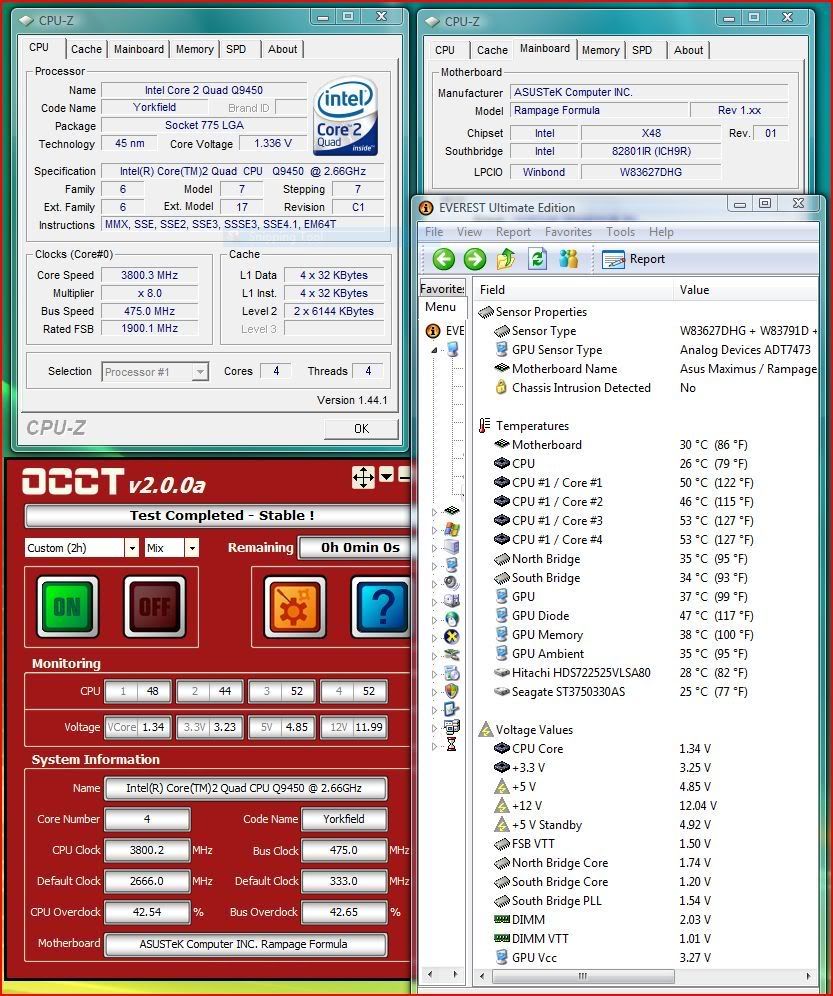The width and height of the screenshot is (833, 996).
Task: Click the EVEREST forward arrow button
Action: click(475, 259)
